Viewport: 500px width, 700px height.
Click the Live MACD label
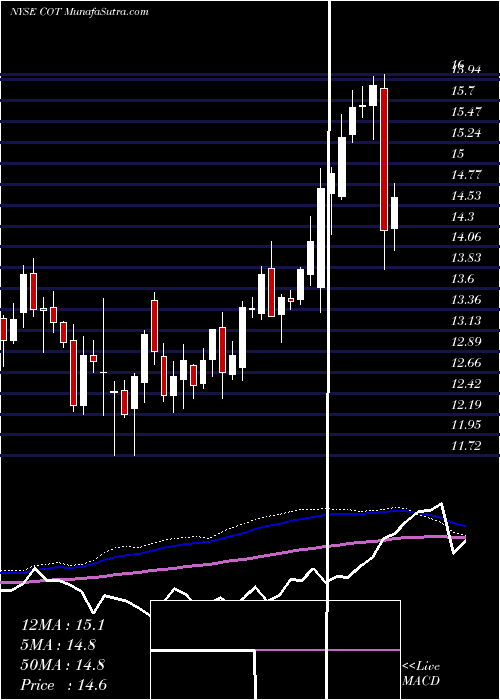[x=421, y=673]
